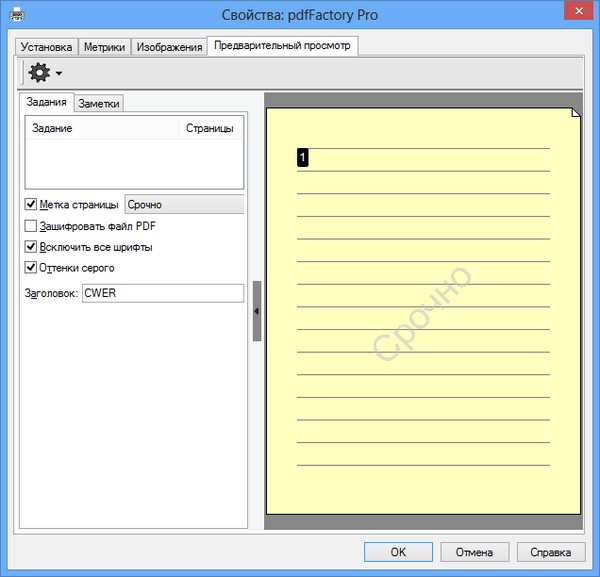This screenshot has width=600, height=577.
Task: Open the Изображения tab
Action: [169, 47]
